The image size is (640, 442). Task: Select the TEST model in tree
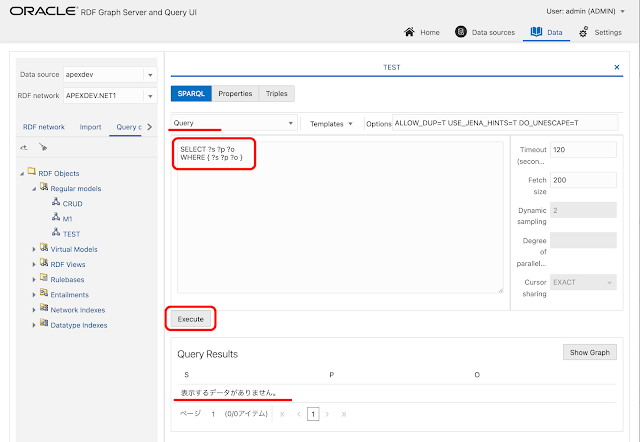(71, 234)
